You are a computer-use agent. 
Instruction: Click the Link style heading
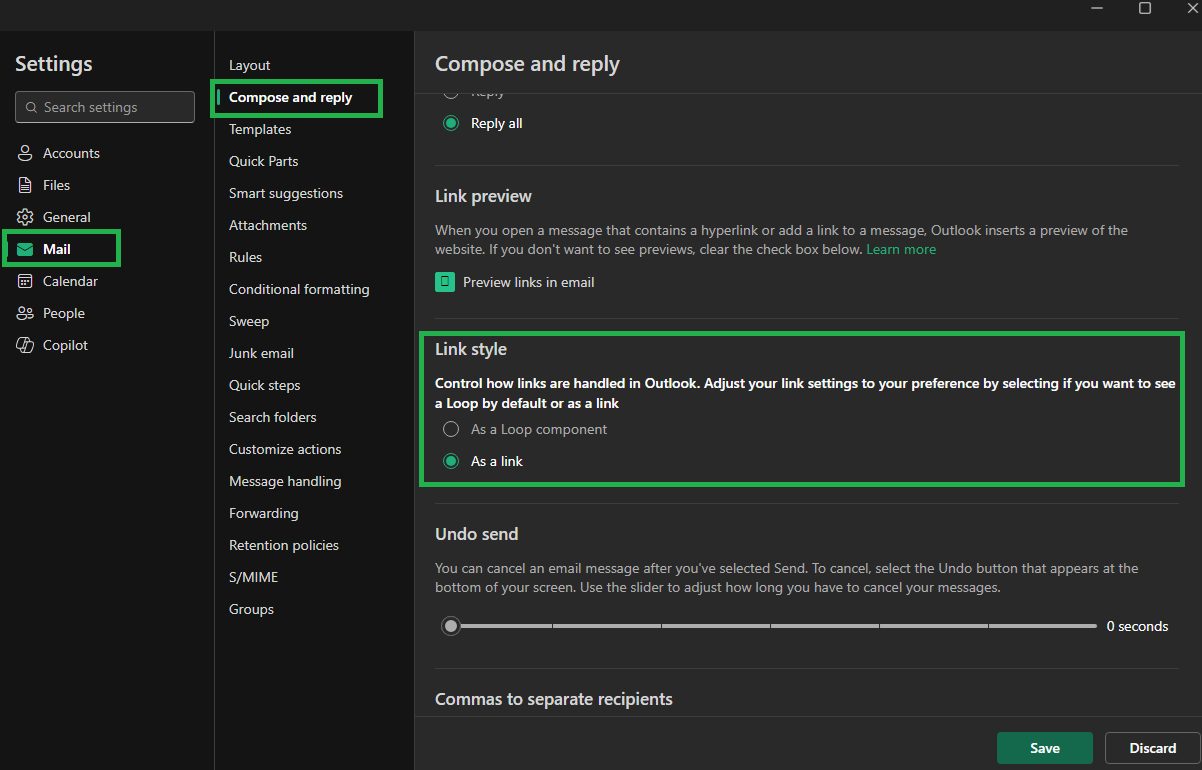(471, 349)
